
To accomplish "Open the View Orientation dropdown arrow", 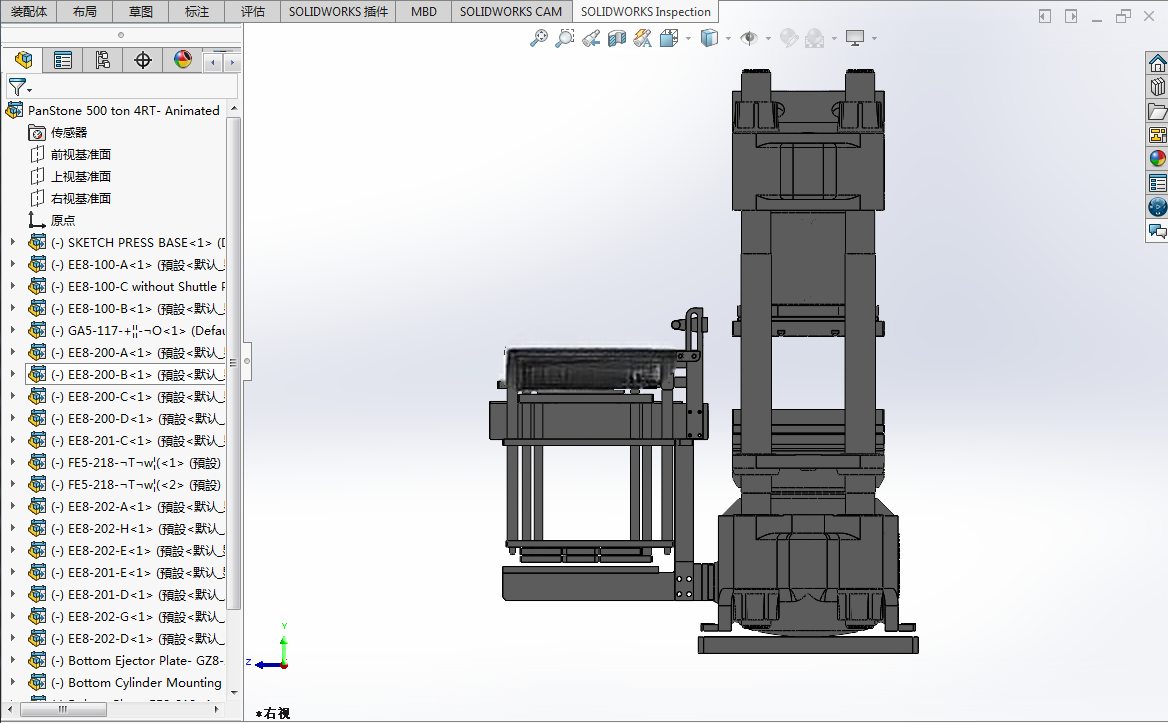I will [688, 38].
